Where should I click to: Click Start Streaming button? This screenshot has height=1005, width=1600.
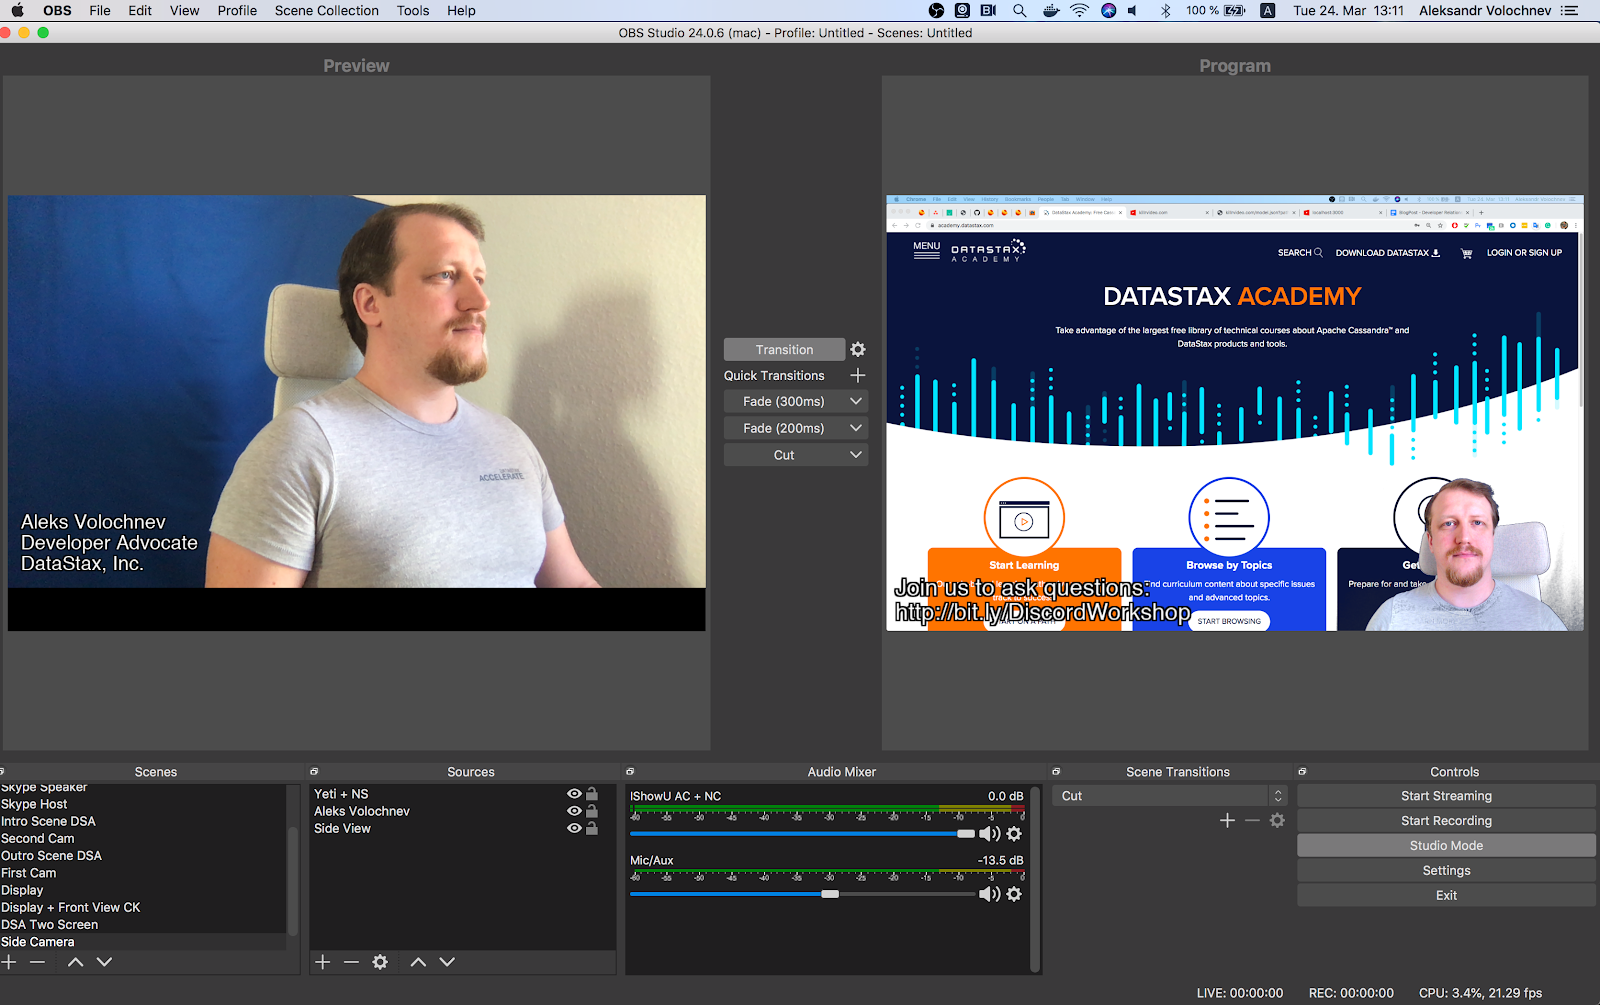tap(1446, 796)
